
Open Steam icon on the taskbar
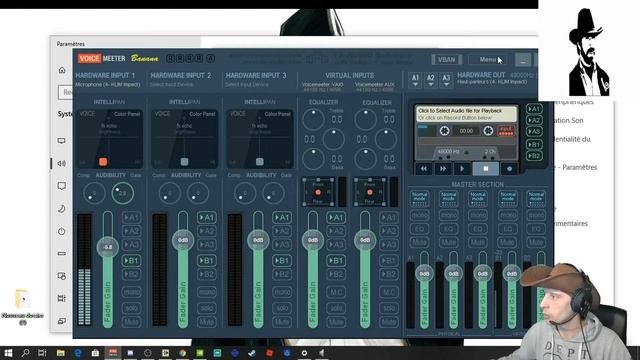click(x=252, y=353)
